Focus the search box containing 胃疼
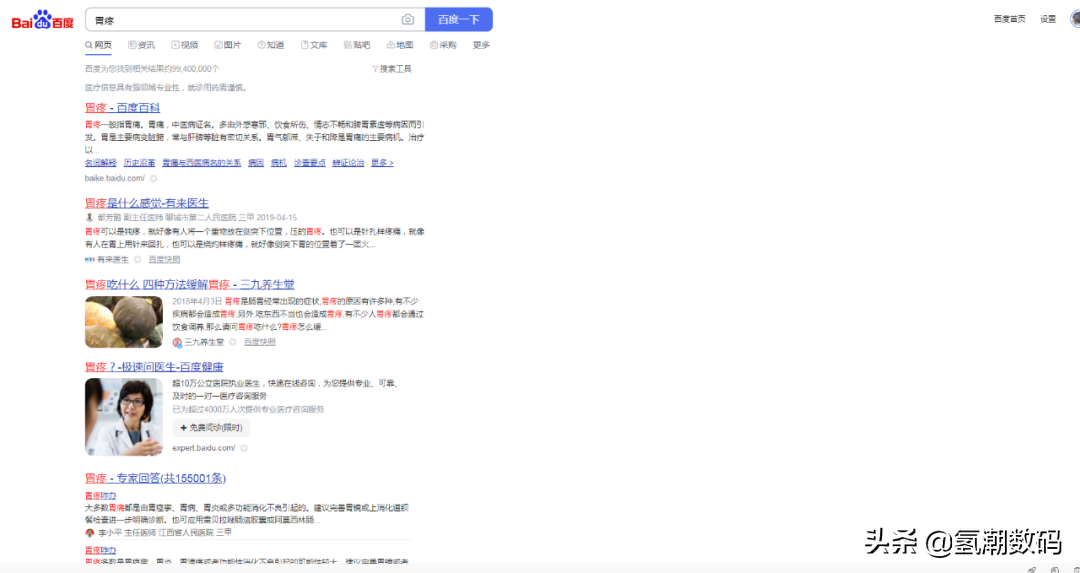The height and width of the screenshot is (573, 1080). pos(255,19)
